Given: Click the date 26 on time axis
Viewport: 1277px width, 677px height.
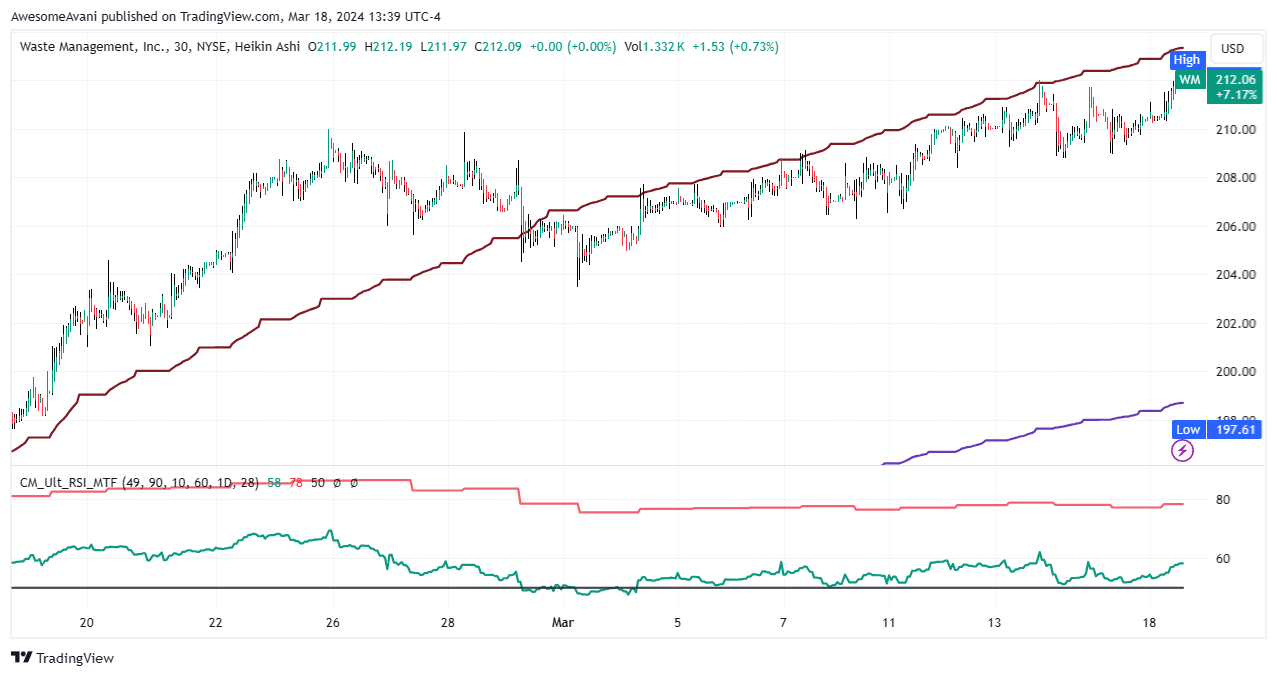Looking at the screenshot, I should click(x=333, y=623).
